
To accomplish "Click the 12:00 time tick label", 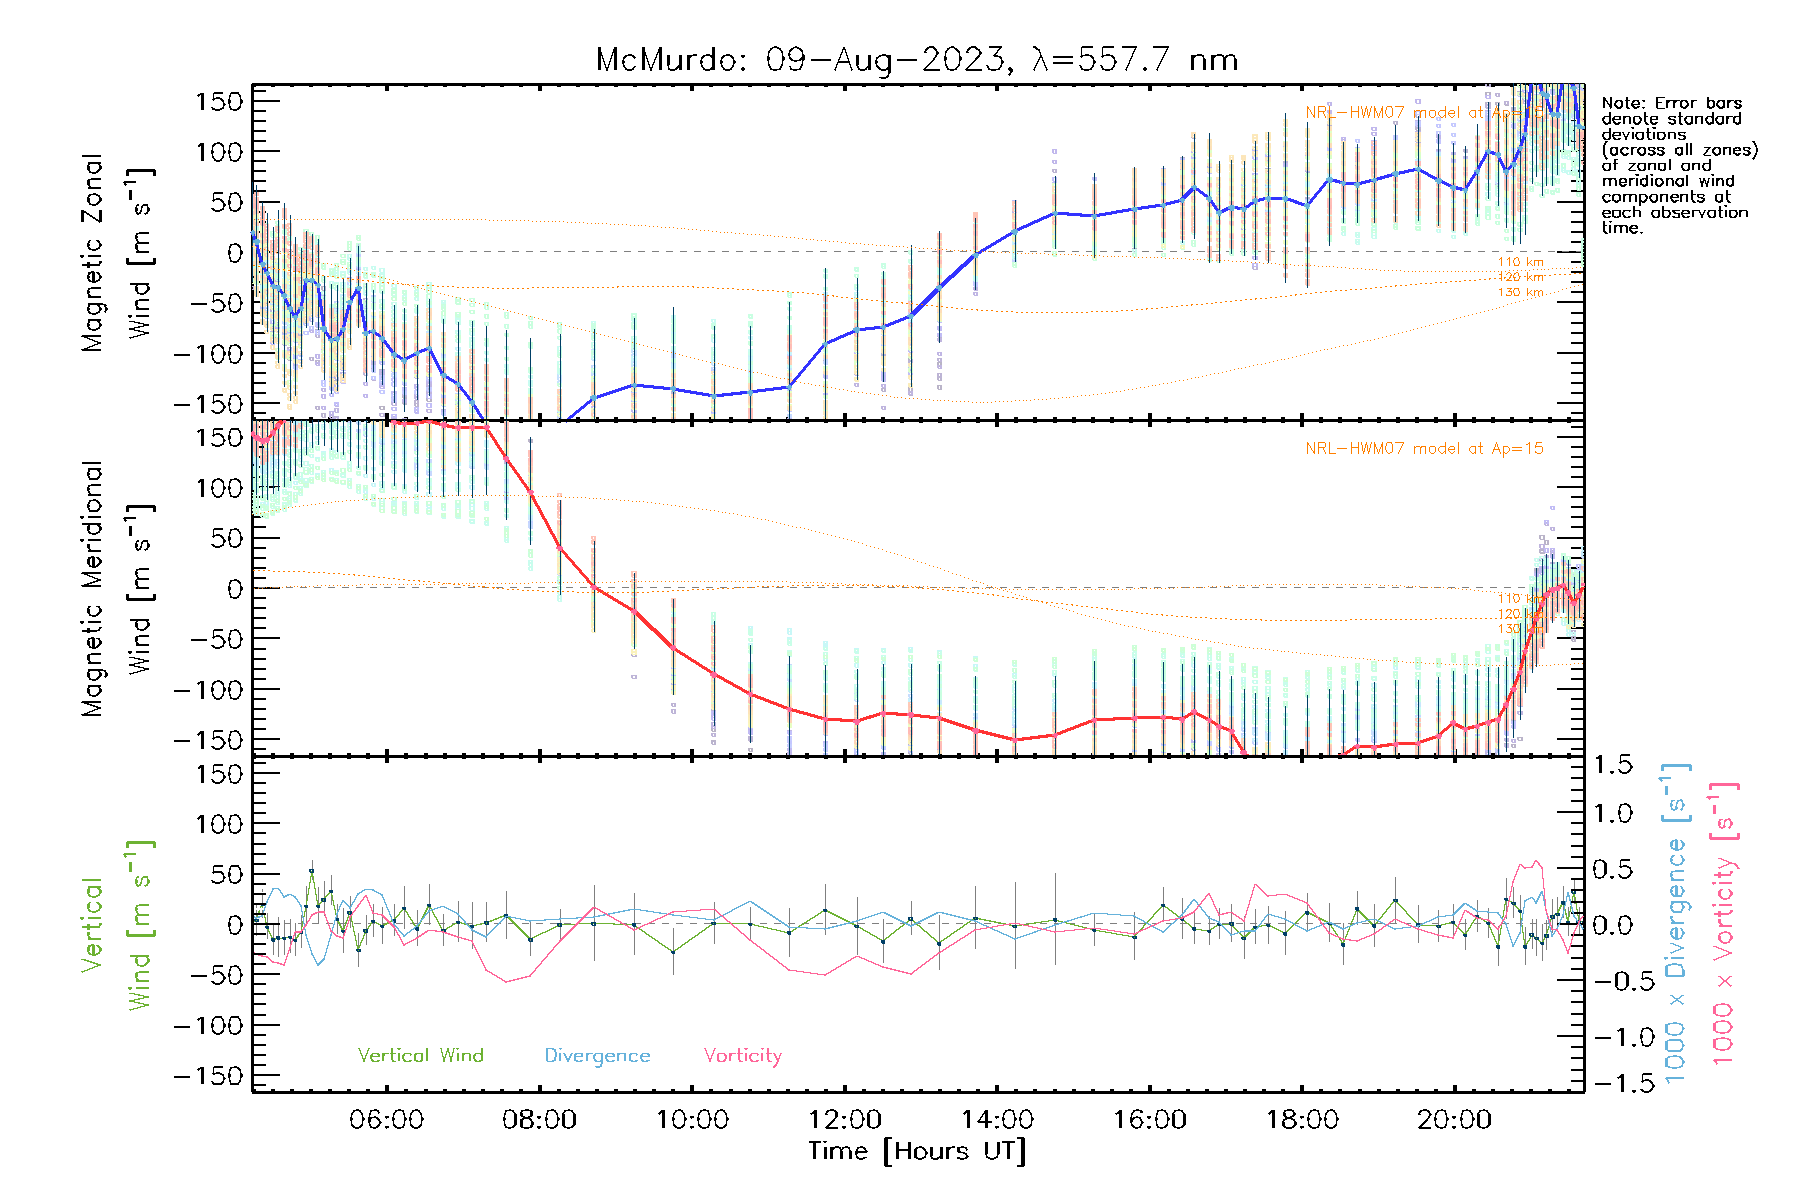I will pos(844,1120).
